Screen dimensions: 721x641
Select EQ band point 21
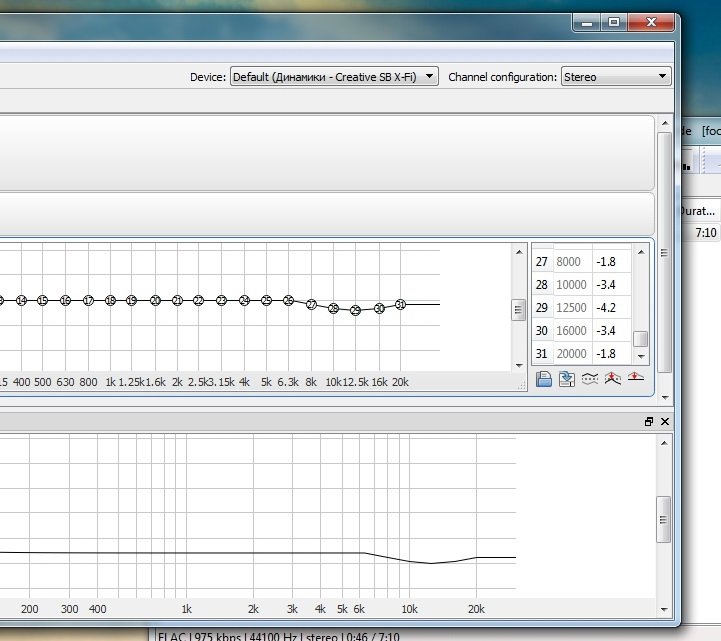(177, 300)
